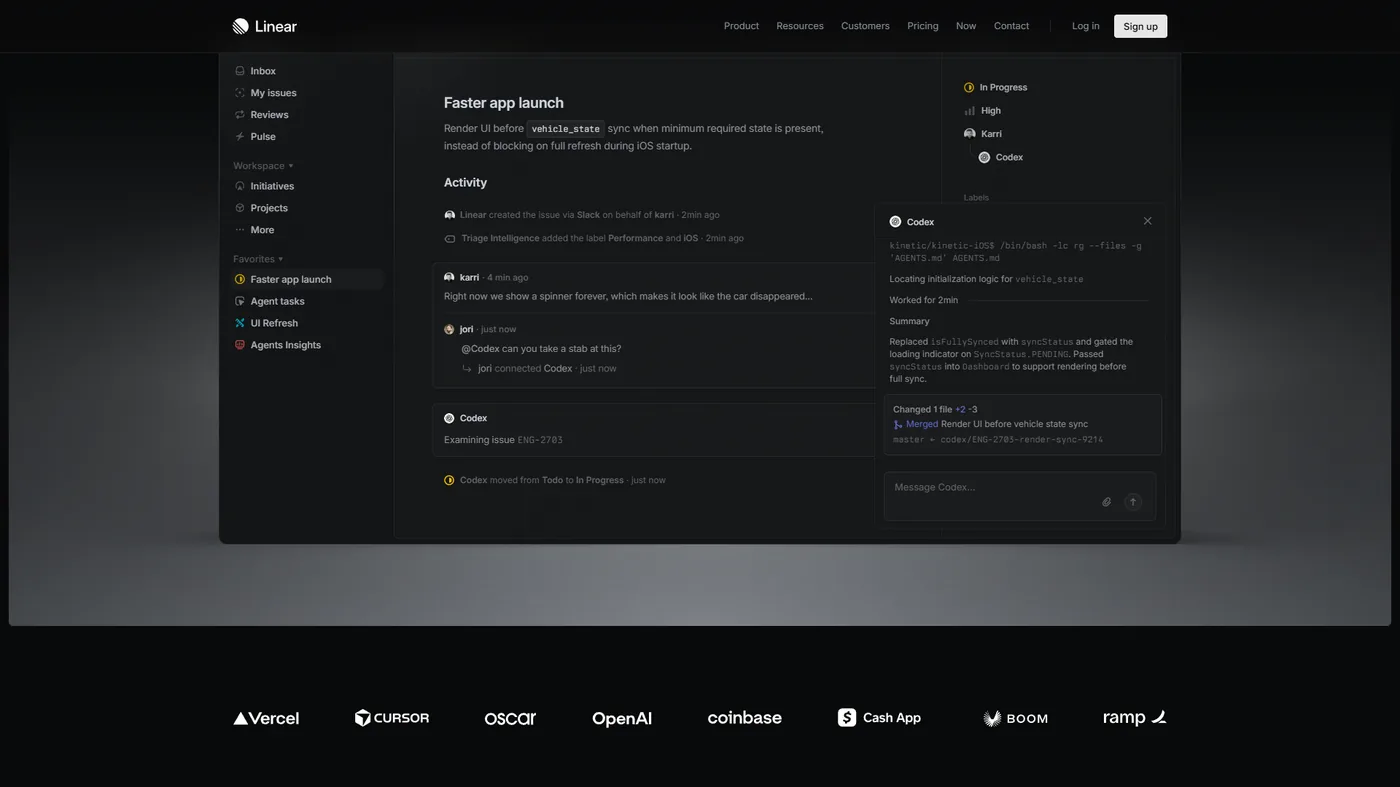The width and height of the screenshot is (1400, 787).
Task: Click Karri's assignee avatar
Action: click(x=969, y=134)
